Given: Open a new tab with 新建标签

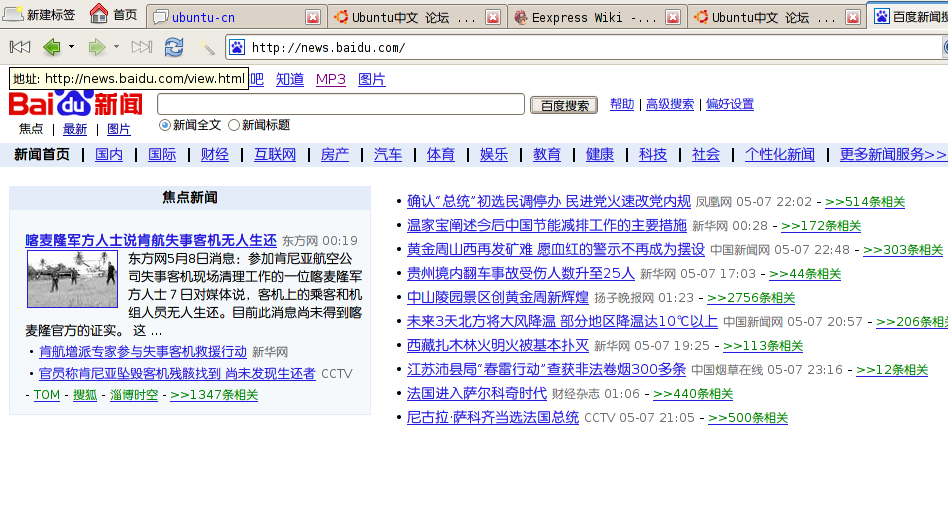Looking at the screenshot, I should click(39, 15).
